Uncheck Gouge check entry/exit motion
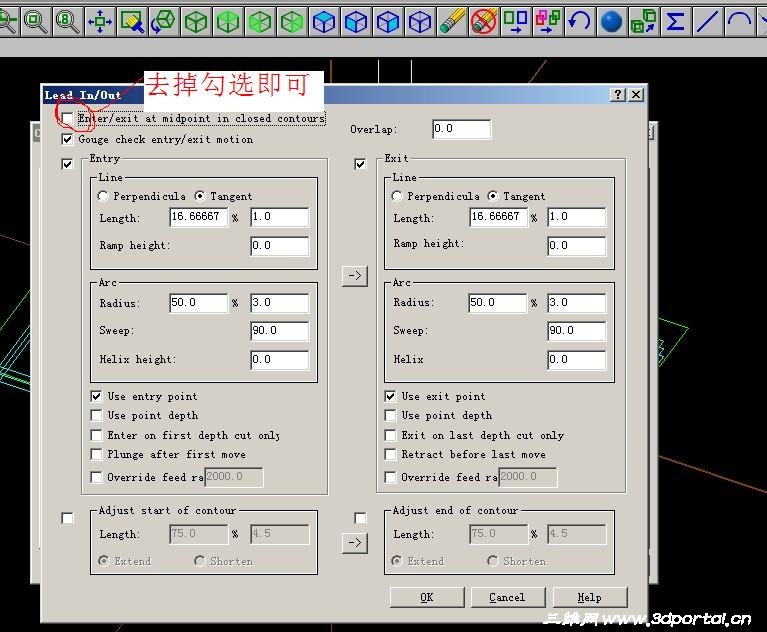Image resolution: width=767 pixels, height=632 pixels. 68,139
